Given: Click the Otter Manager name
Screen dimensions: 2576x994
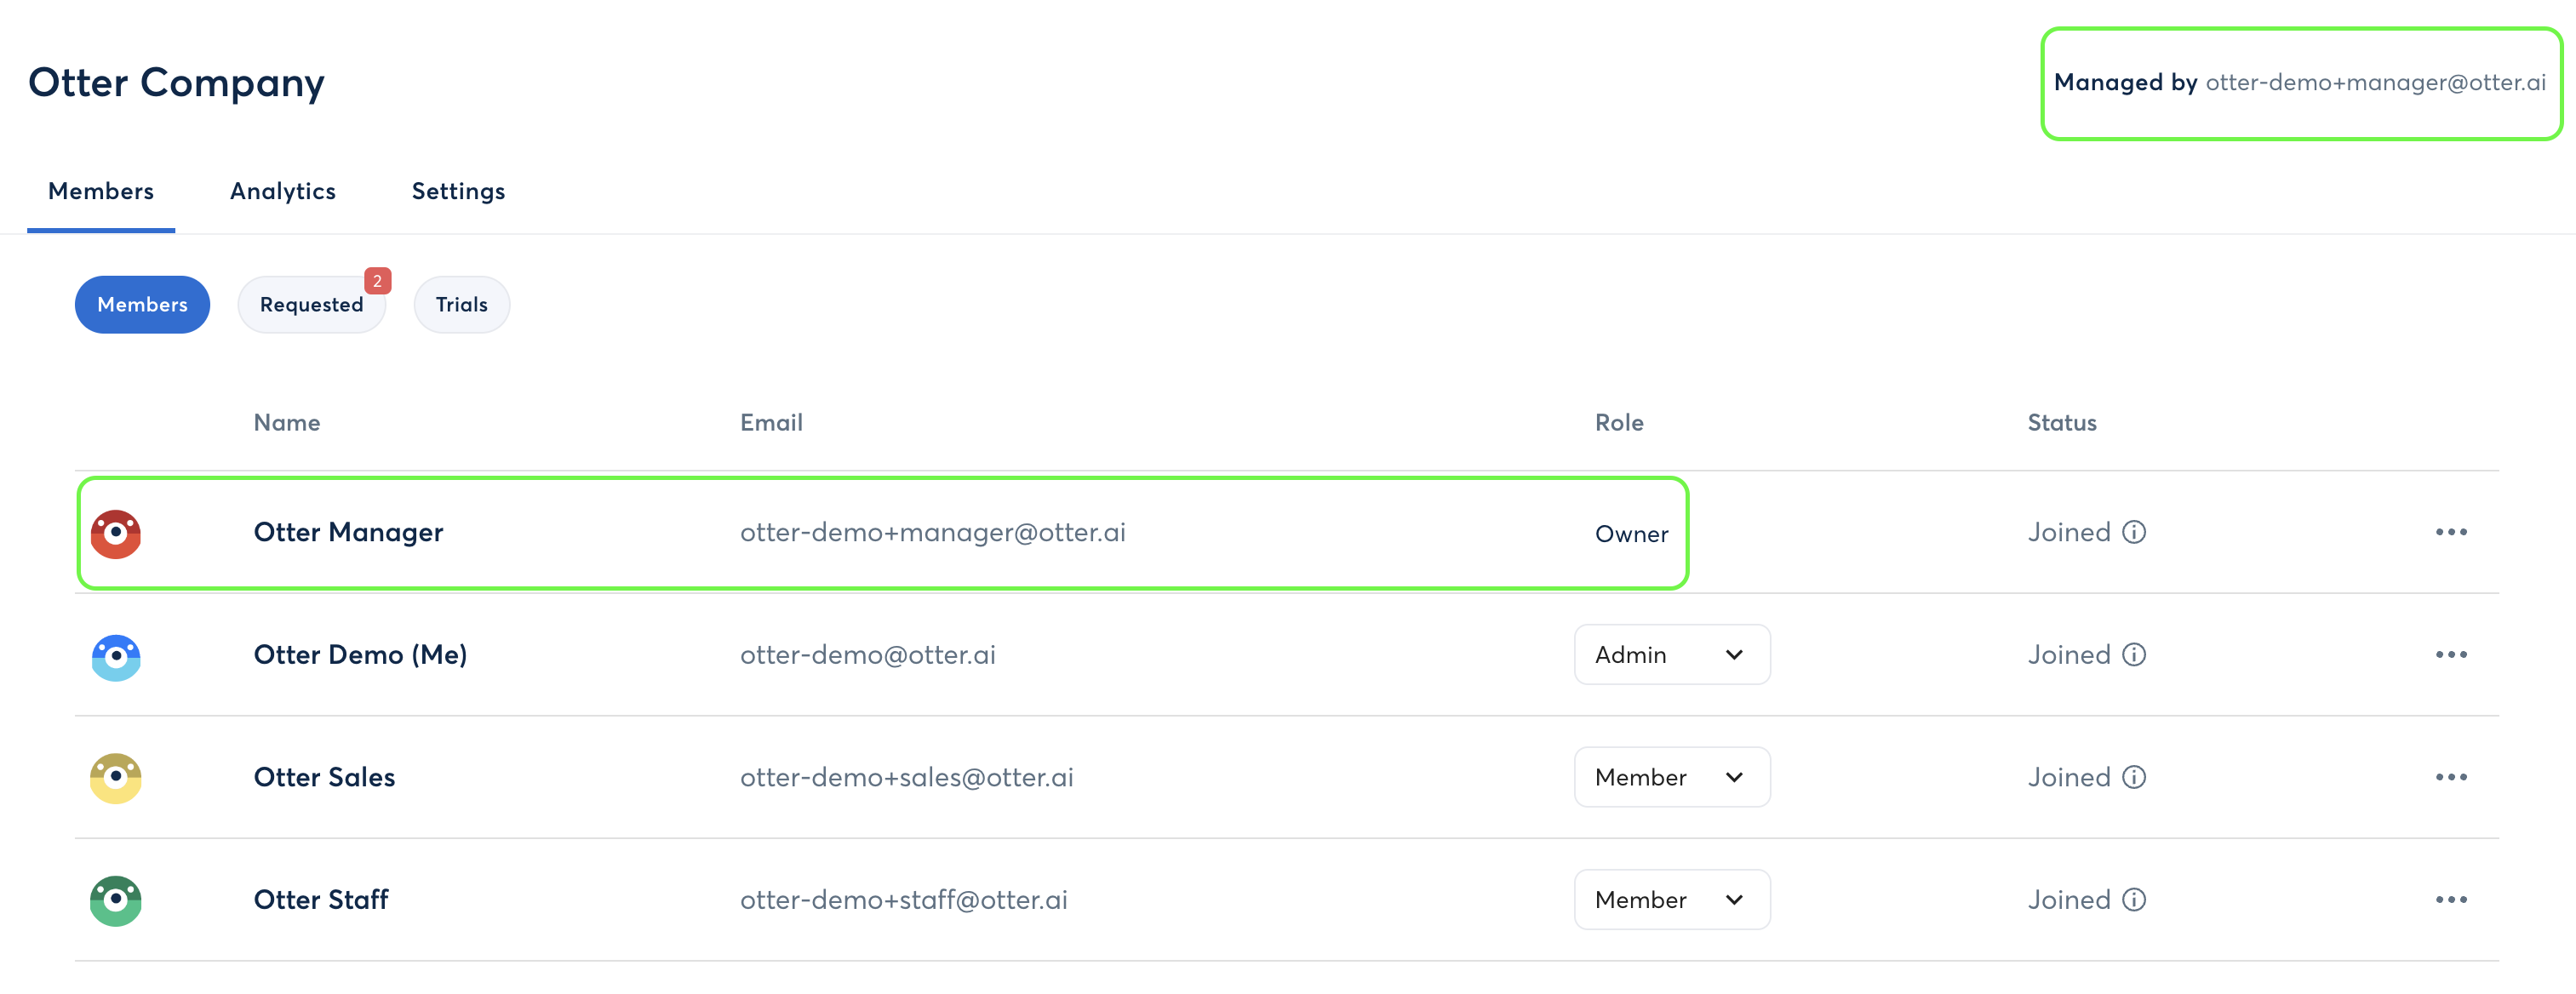Looking at the screenshot, I should [x=348, y=533].
